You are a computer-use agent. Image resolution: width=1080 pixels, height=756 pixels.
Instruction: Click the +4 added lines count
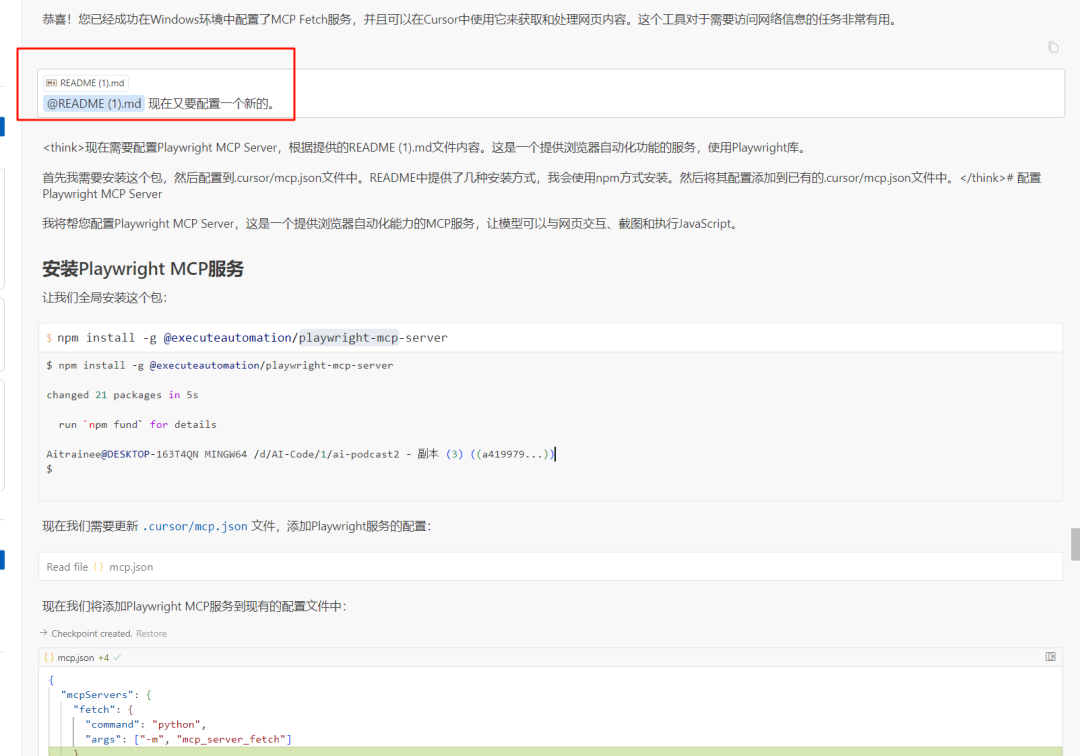coord(103,658)
